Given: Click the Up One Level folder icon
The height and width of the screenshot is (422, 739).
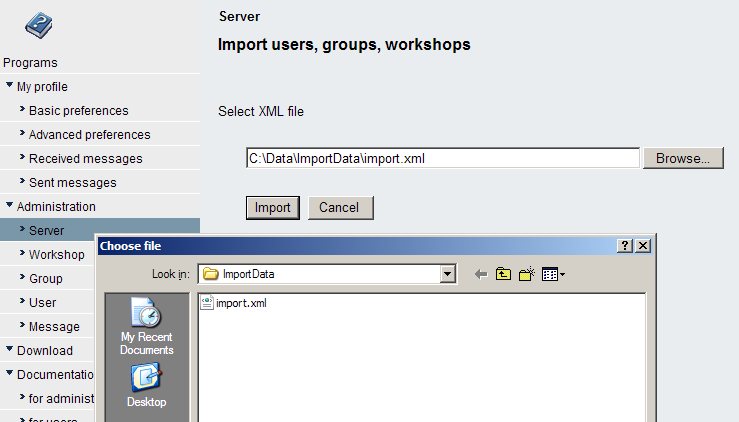Looking at the screenshot, I should click(504, 274).
